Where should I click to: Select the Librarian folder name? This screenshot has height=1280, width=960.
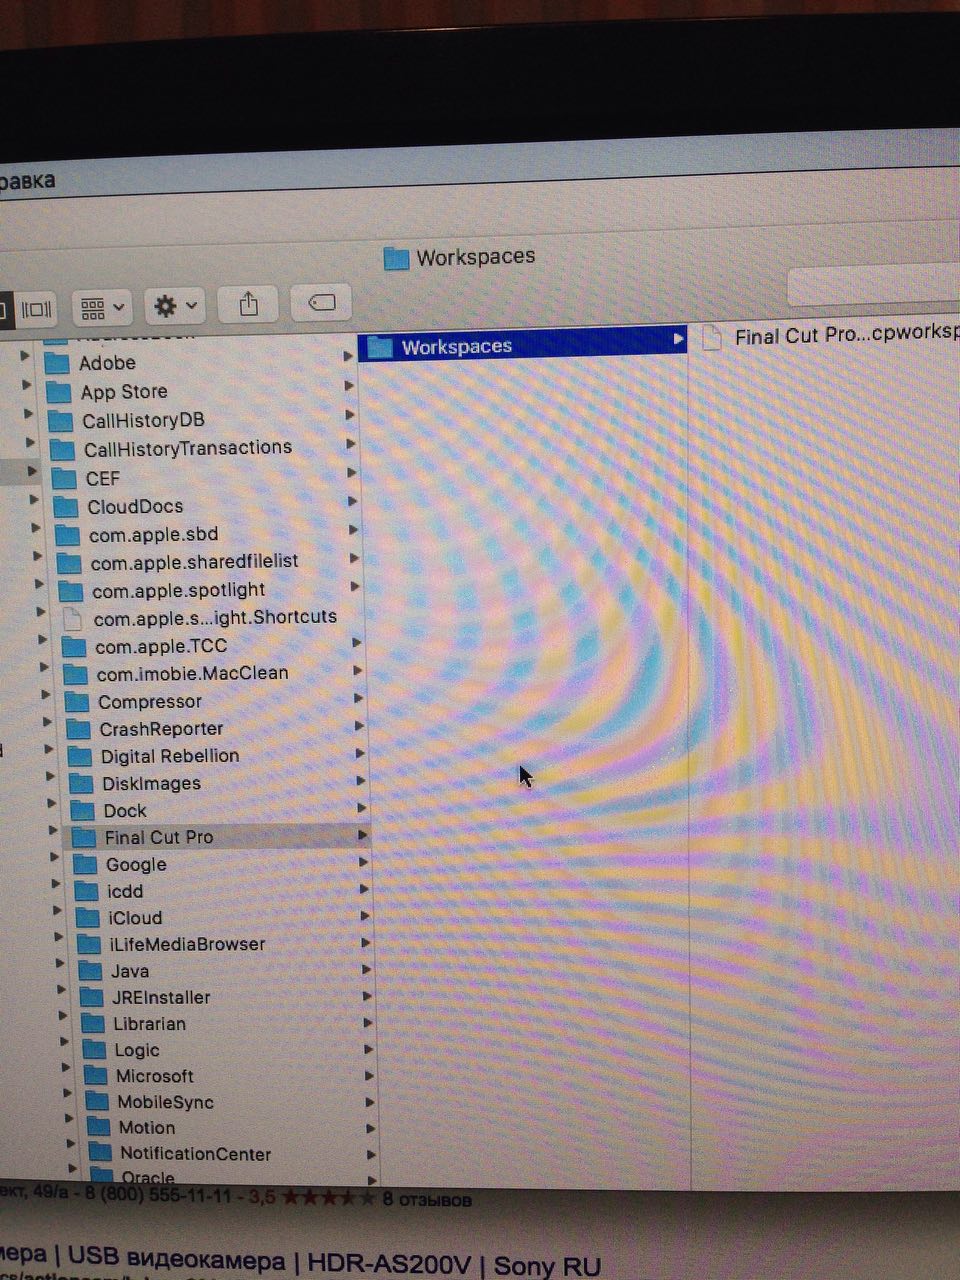click(x=149, y=1024)
